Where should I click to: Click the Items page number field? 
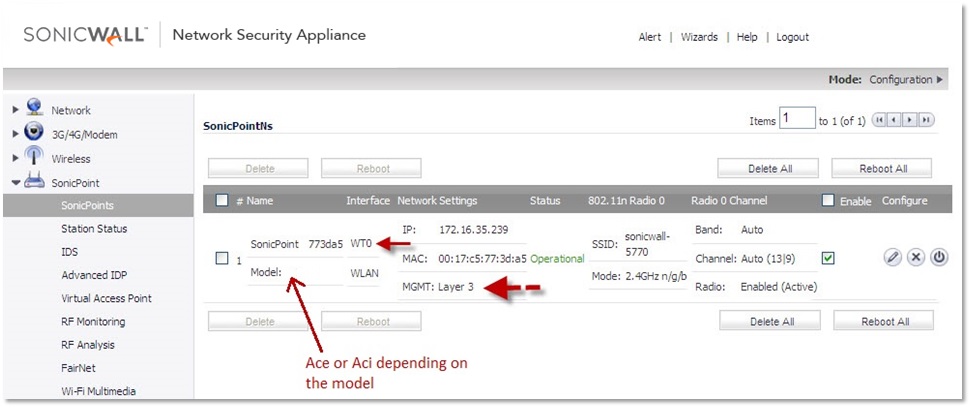coord(797,118)
